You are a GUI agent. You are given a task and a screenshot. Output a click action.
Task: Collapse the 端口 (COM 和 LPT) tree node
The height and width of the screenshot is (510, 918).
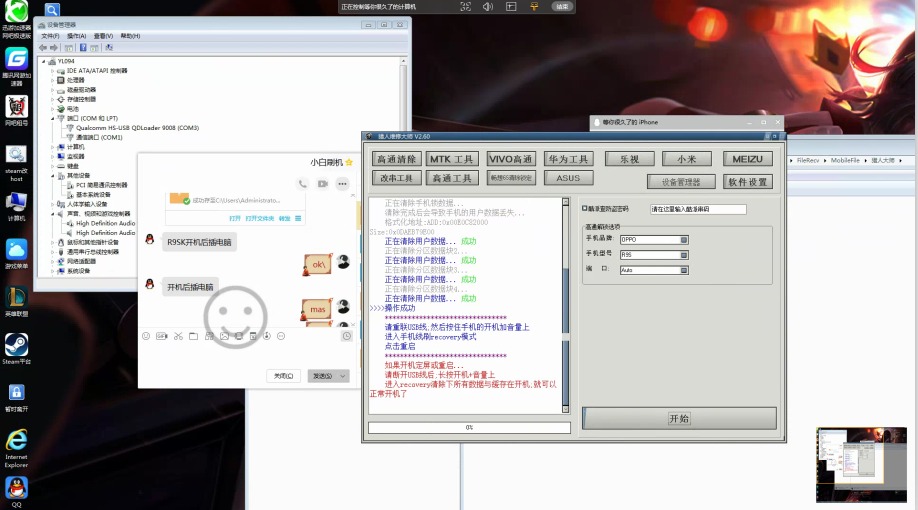[x=53, y=118]
